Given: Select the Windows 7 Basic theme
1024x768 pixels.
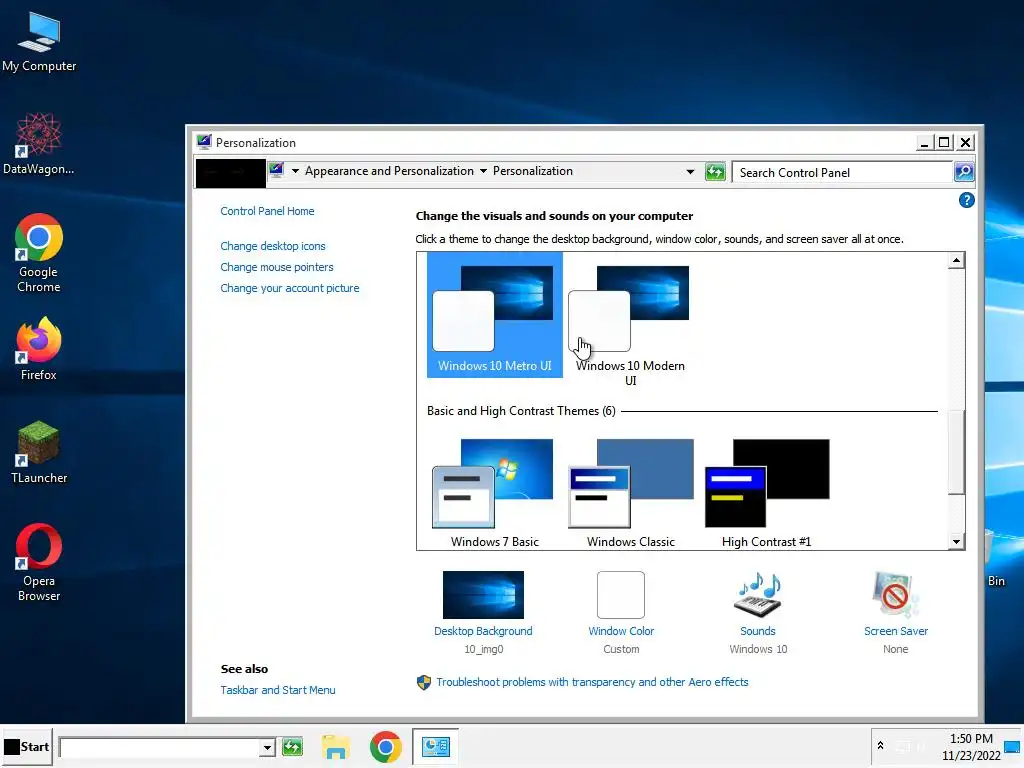Looking at the screenshot, I should click(x=494, y=493).
